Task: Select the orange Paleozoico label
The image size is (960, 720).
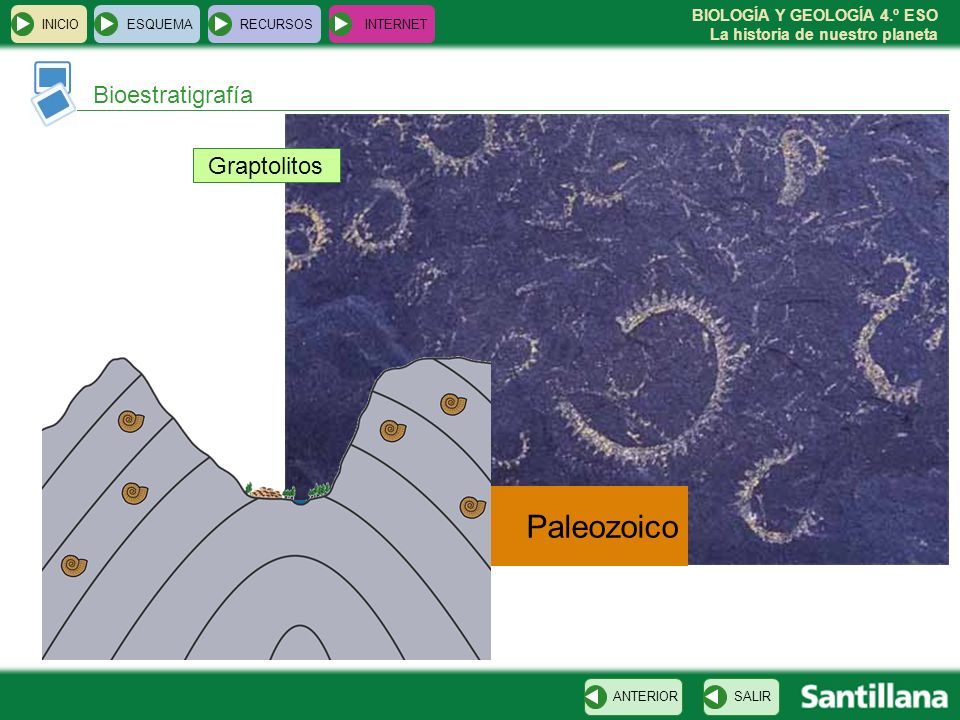Action: click(x=589, y=526)
